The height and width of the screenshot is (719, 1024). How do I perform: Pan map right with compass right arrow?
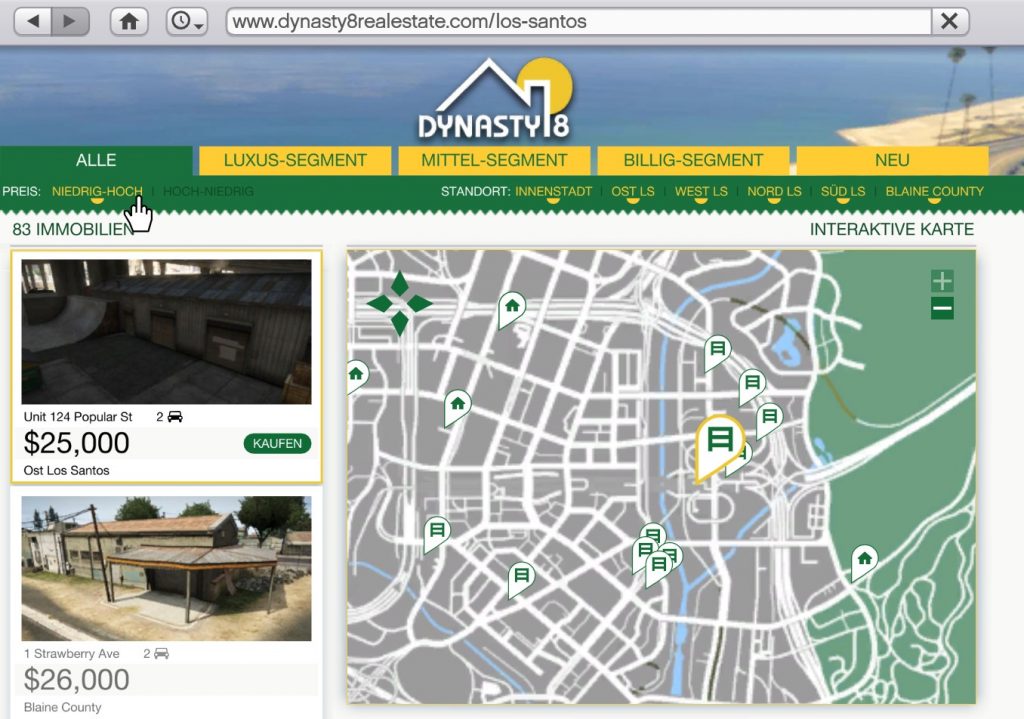(419, 303)
